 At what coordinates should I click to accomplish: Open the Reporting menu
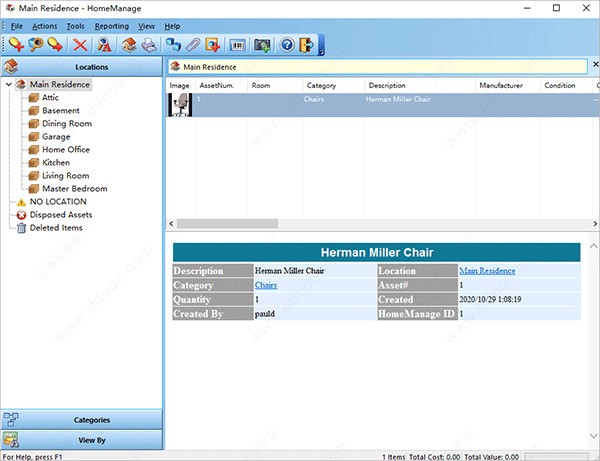111,25
